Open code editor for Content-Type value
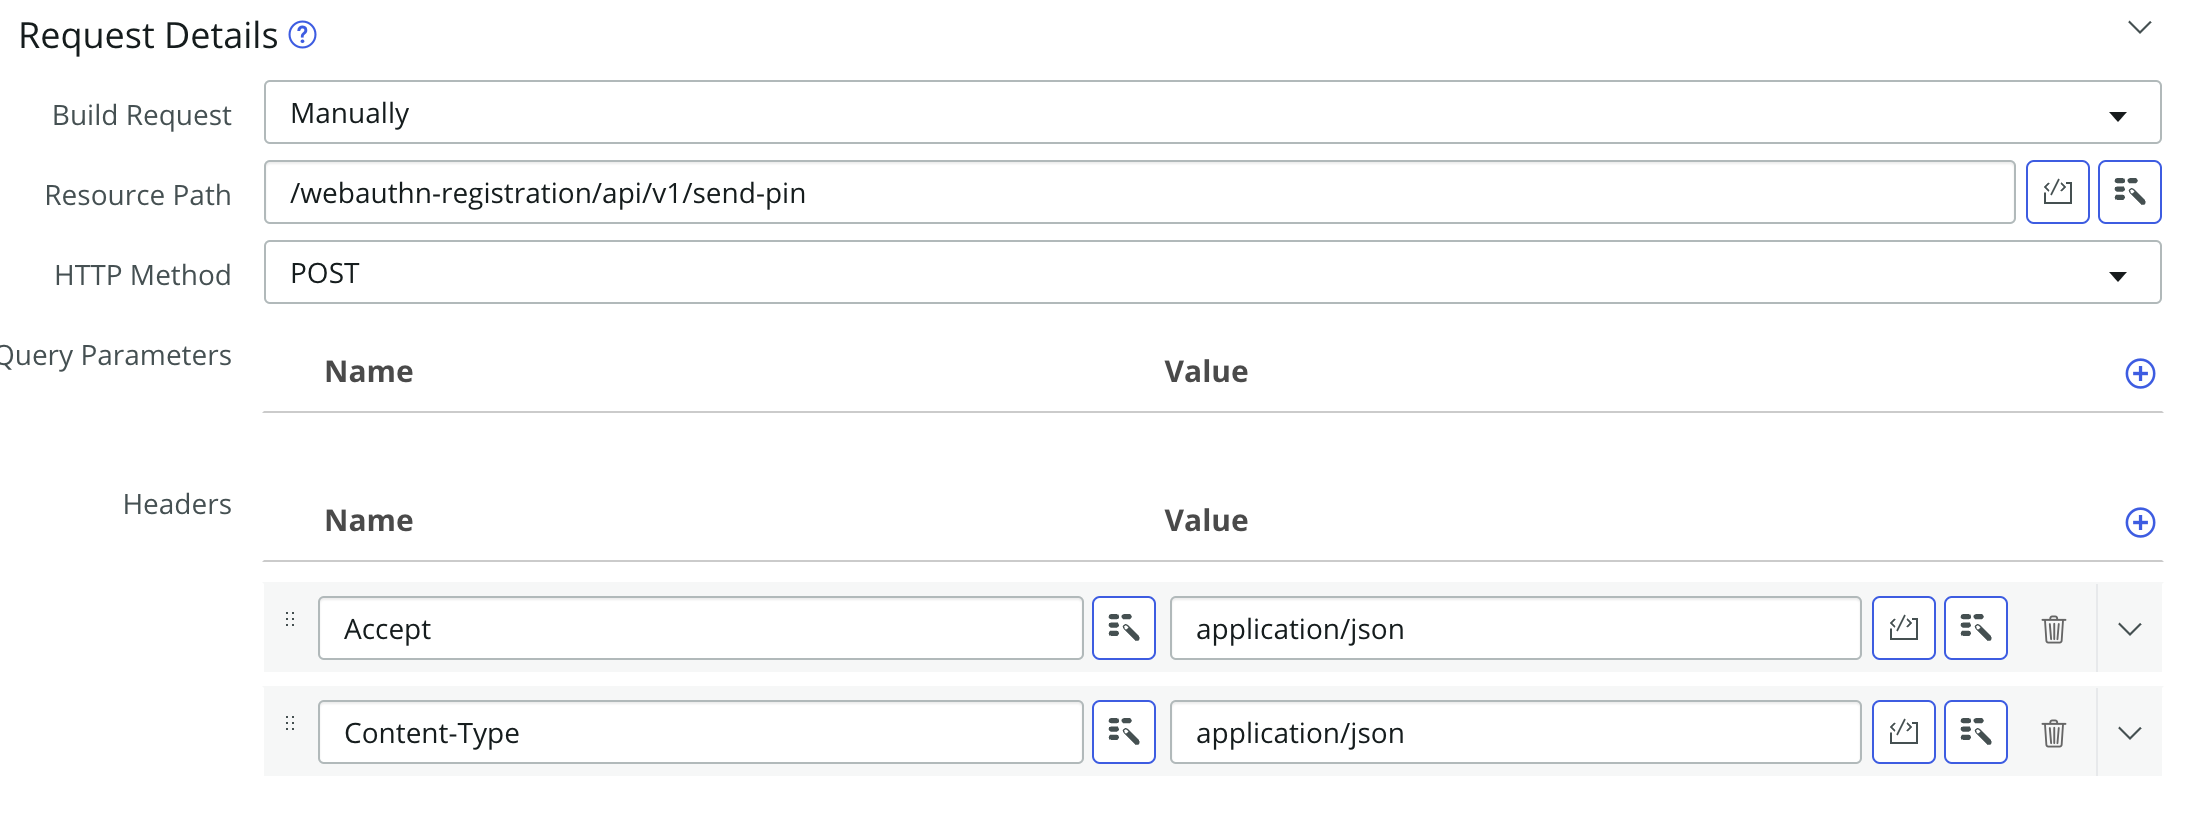Screen dimensions: 2198x818 [1903, 733]
